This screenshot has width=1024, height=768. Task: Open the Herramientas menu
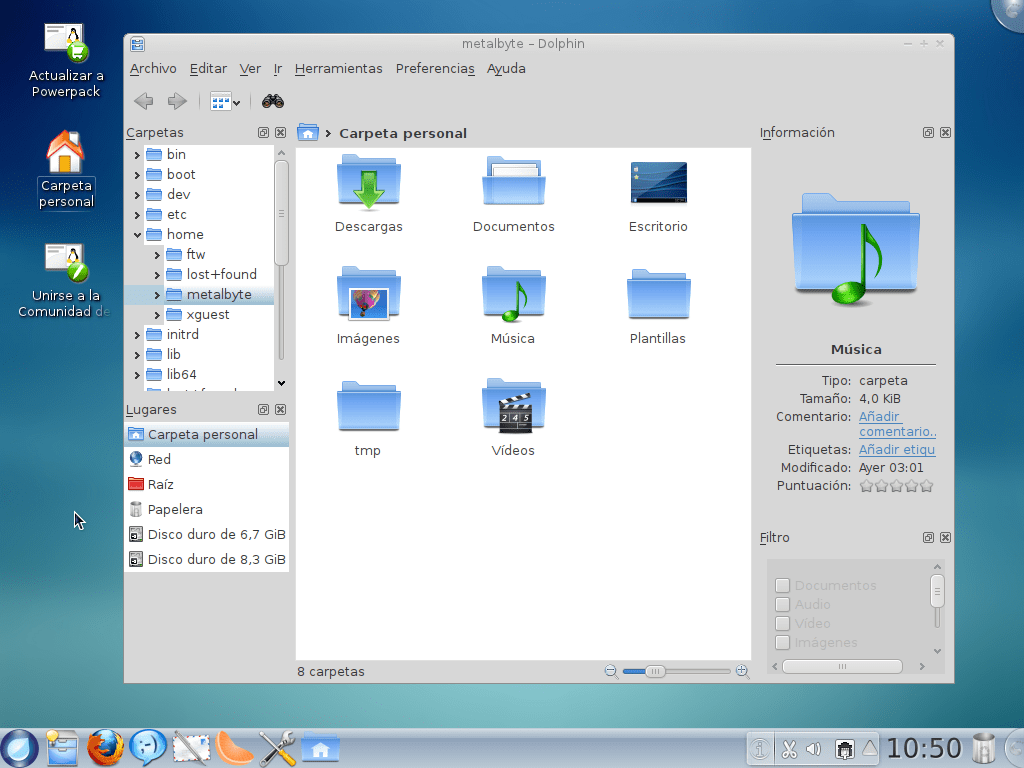coord(338,69)
